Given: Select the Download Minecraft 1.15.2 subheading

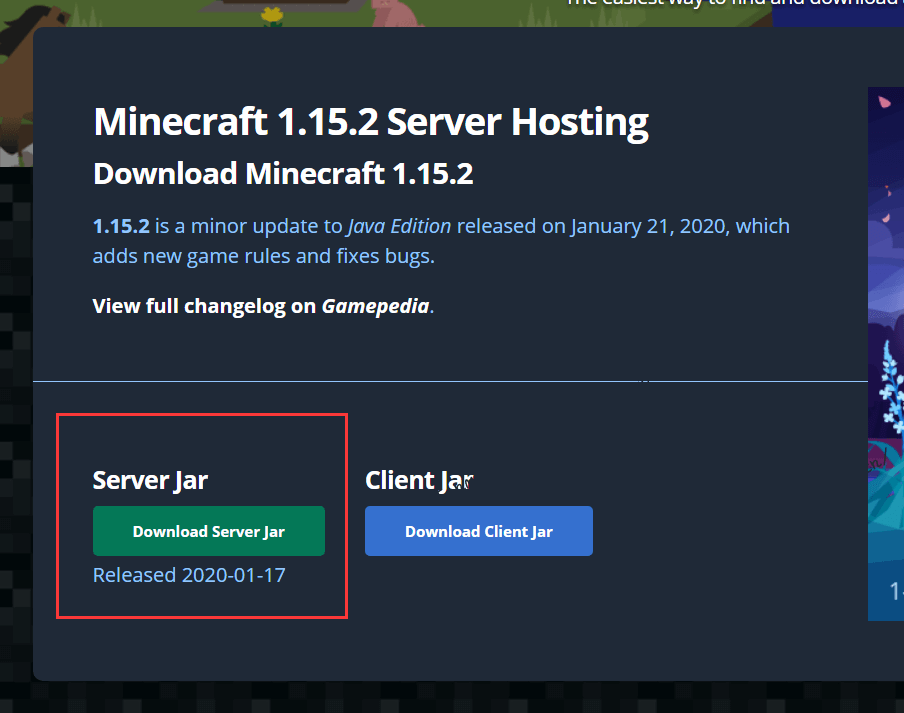Looking at the screenshot, I should coord(282,174).
